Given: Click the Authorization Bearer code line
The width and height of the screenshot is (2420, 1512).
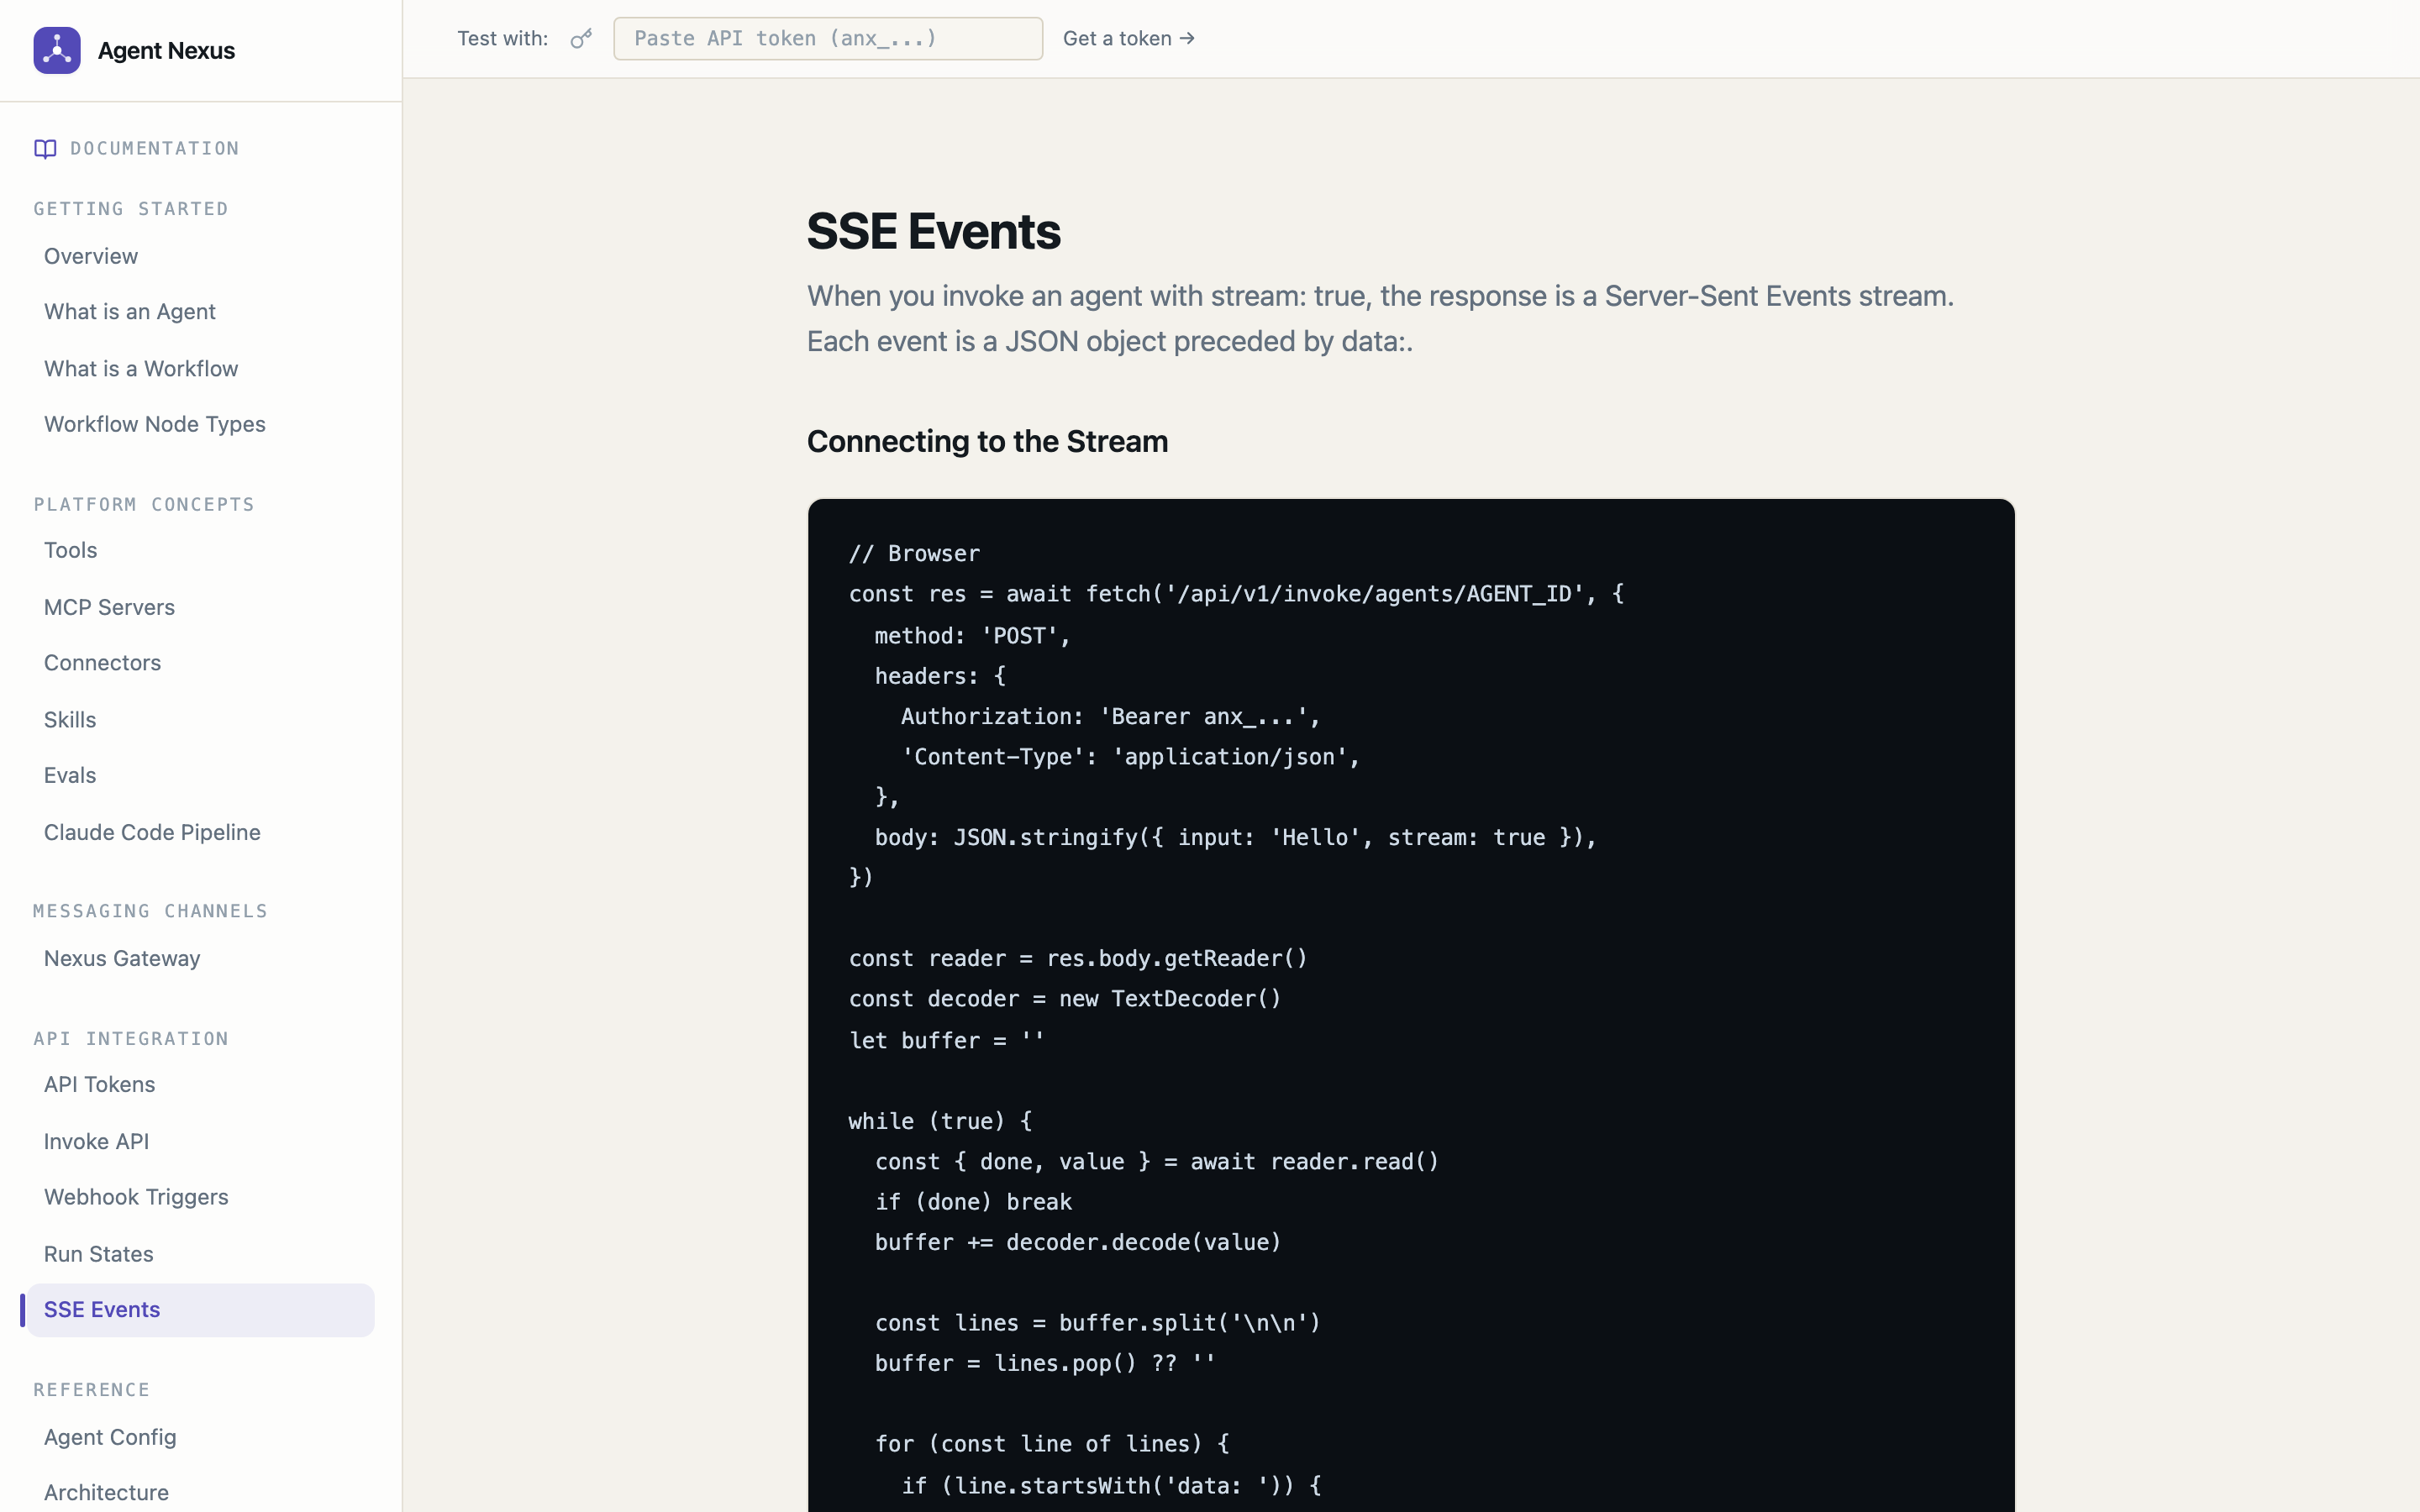Looking at the screenshot, I should pos(1111,717).
